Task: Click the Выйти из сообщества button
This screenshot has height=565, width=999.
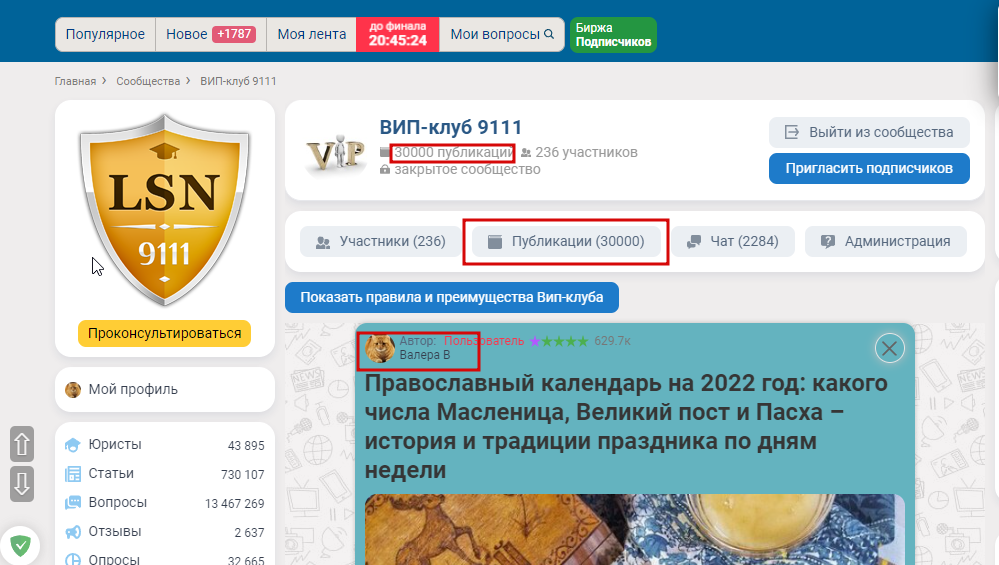Action: click(x=869, y=132)
